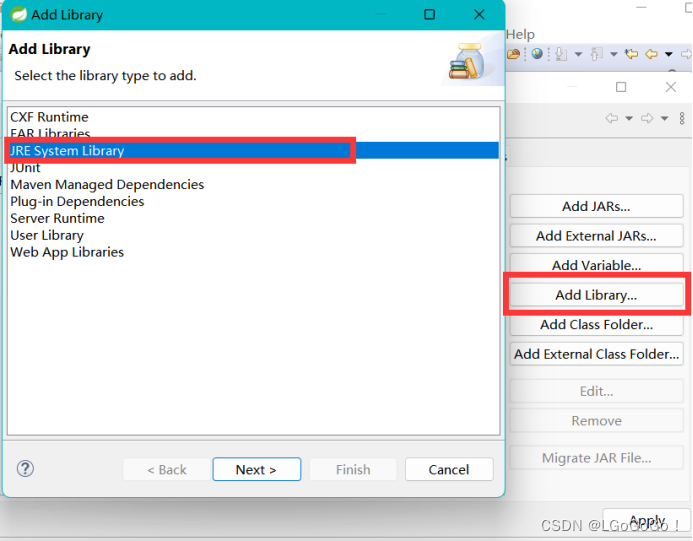
Task: Open the Back history dropdown in main toolbar
Action: coord(669,54)
